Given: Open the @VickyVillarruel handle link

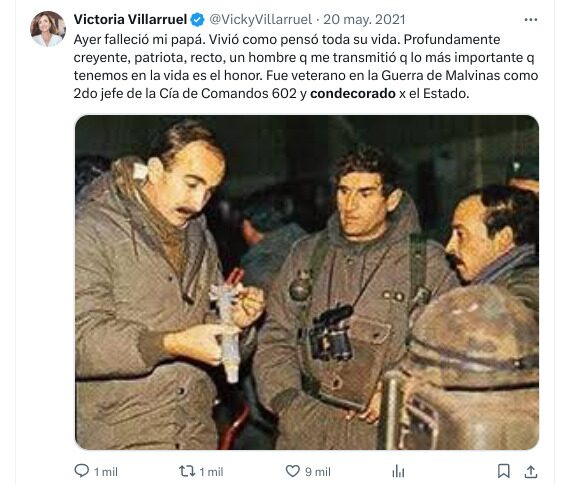Looking at the screenshot, I should tap(260, 19).
